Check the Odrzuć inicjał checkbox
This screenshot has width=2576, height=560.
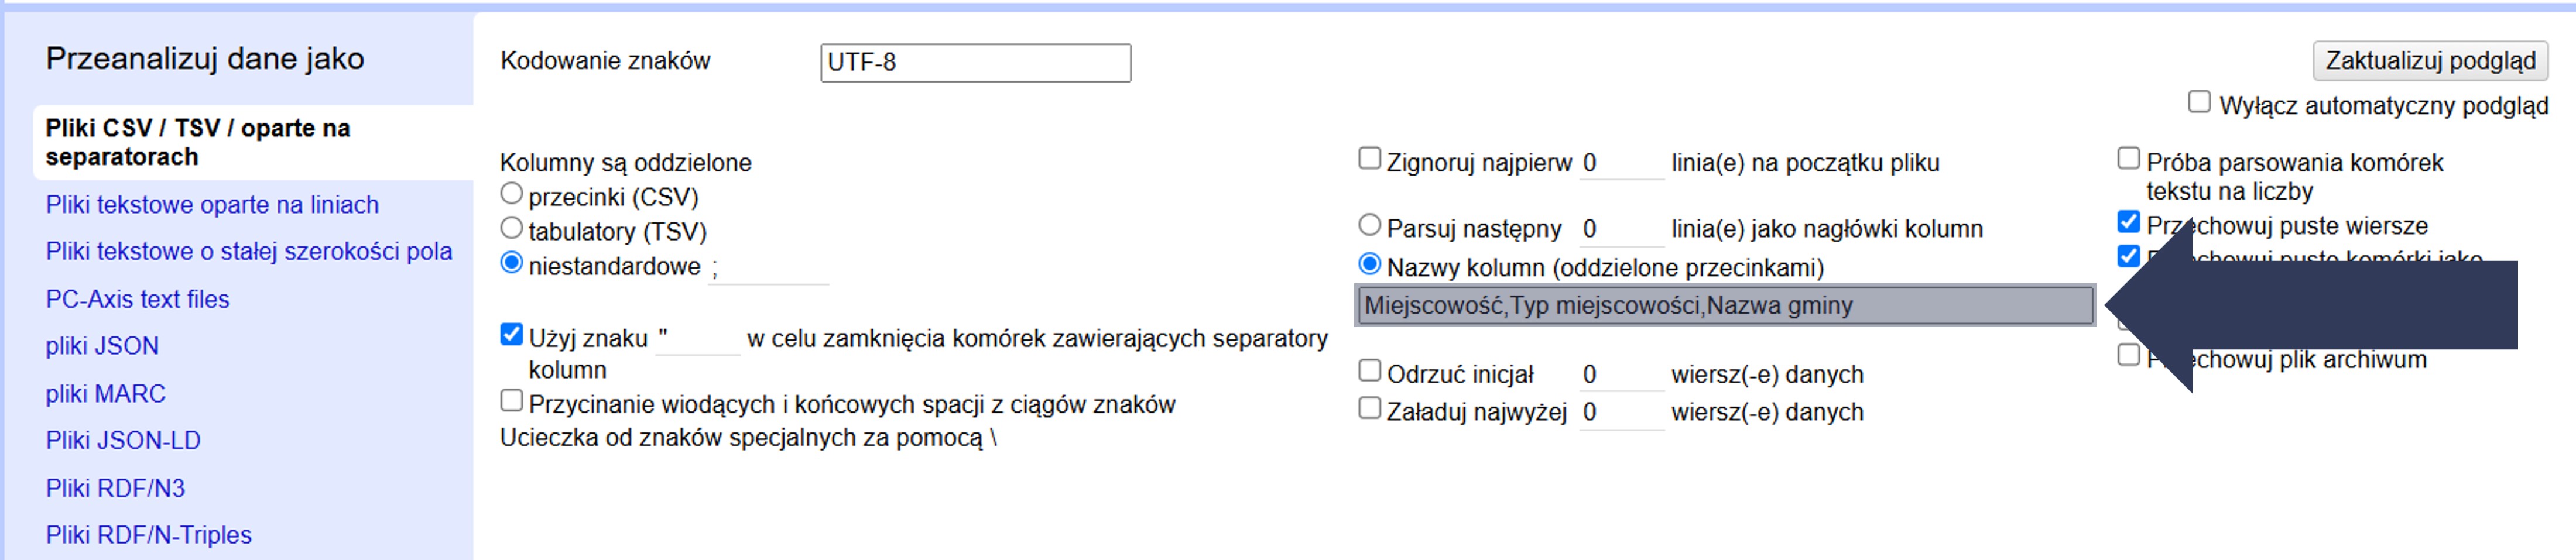(x=1369, y=371)
